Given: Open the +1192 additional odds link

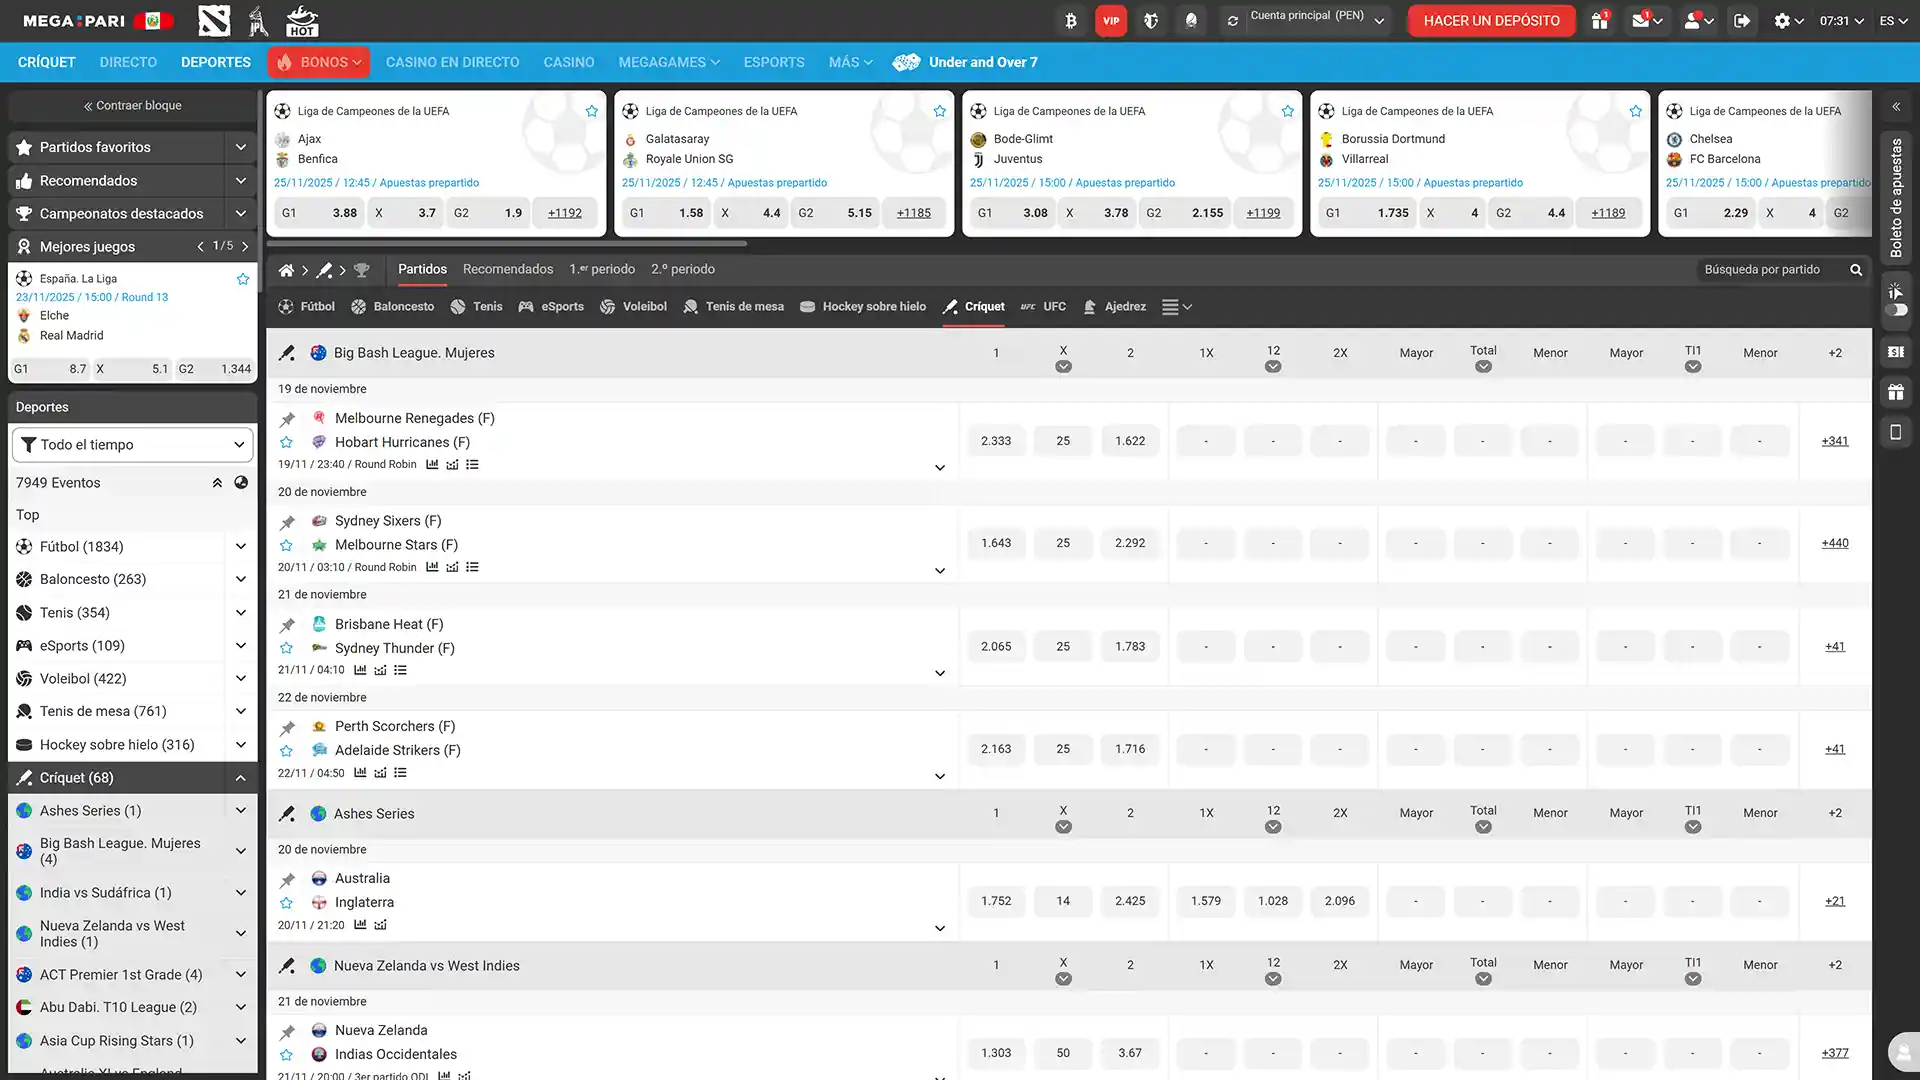Looking at the screenshot, I should click(x=564, y=212).
